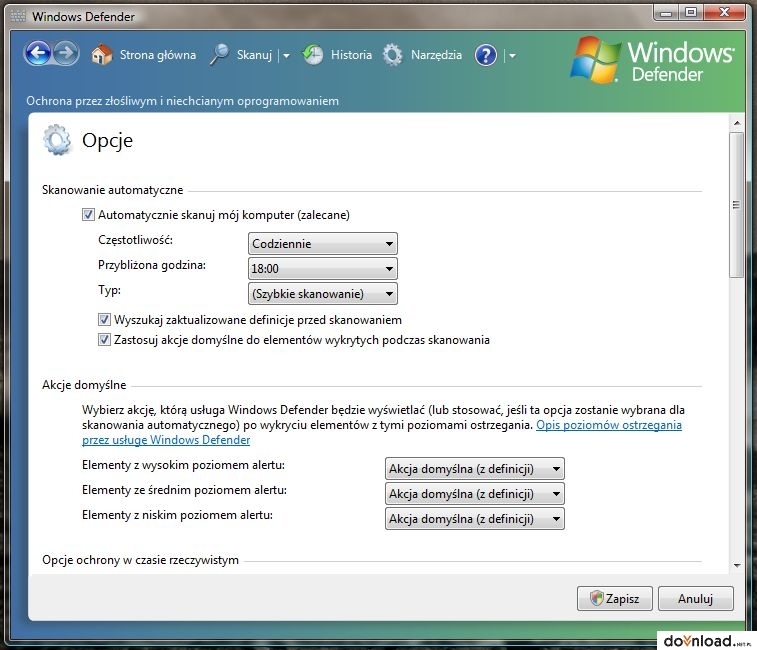Uncheck Automatycznie skanuj mój komputer

click(x=88, y=214)
